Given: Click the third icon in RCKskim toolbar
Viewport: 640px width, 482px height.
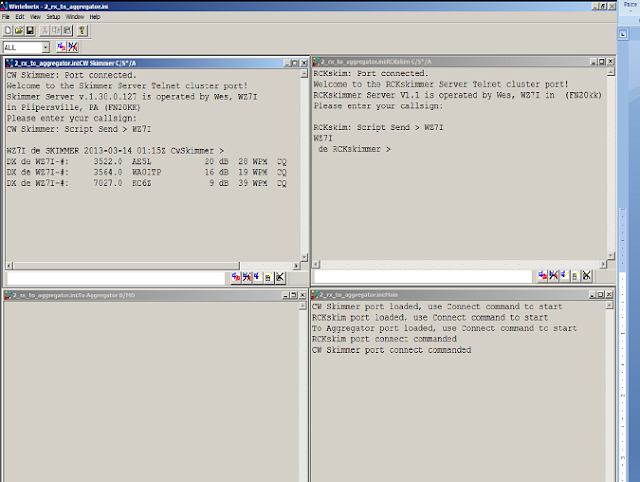Looking at the screenshot, I should [x=564, y=276].
